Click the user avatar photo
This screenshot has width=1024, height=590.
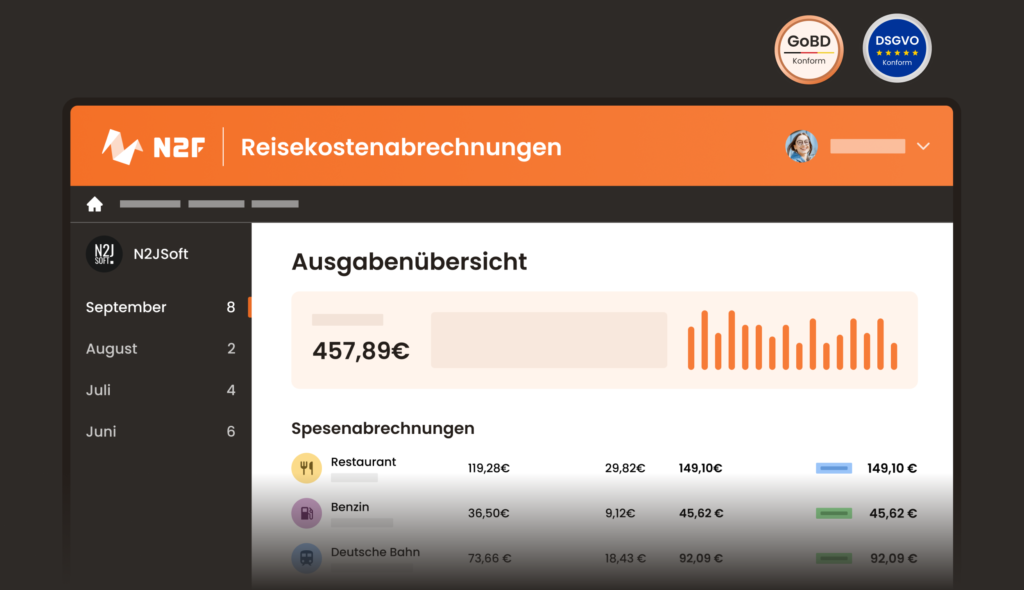click(801, 146)
